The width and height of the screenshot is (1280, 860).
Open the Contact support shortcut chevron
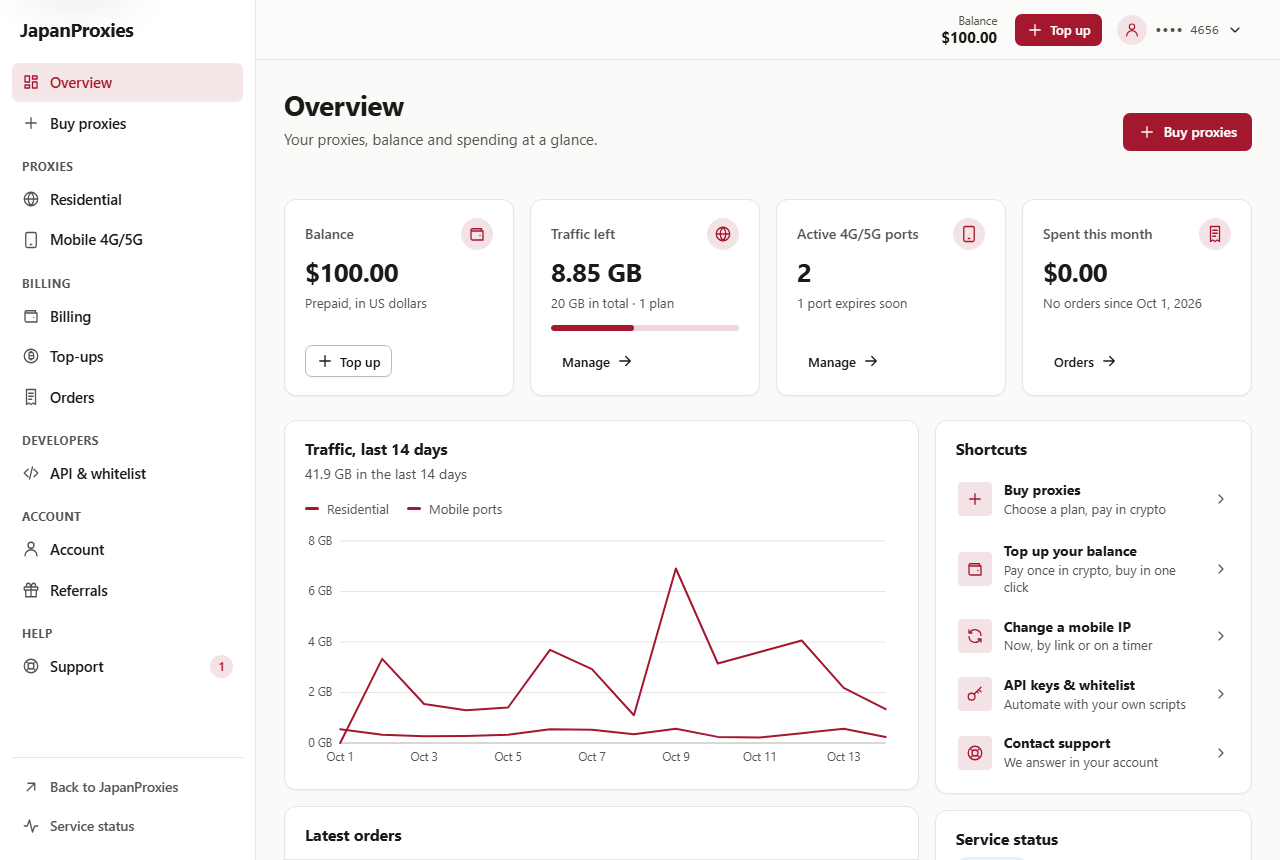pyautogui.click(x=1221, y=752)
